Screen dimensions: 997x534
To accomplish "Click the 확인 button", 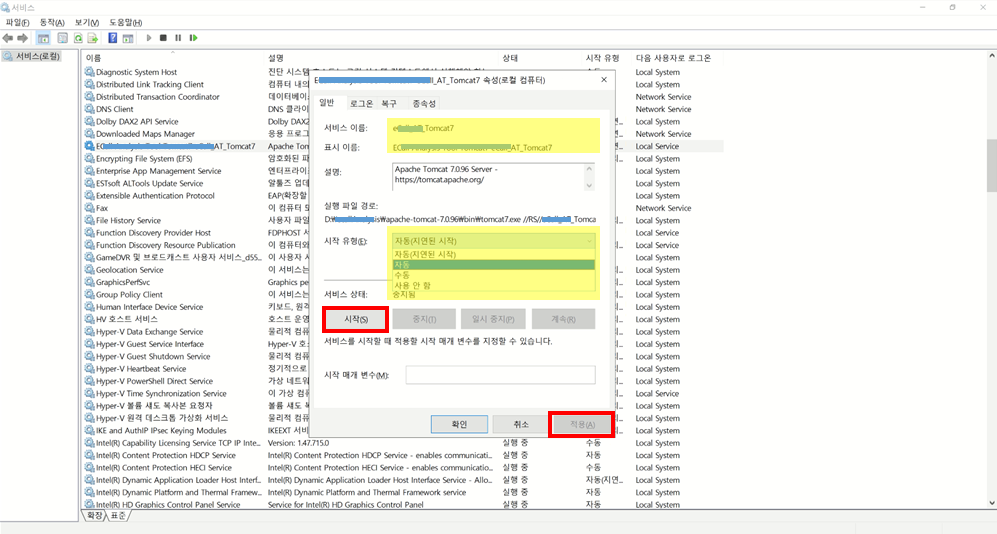I will click(459, 424).
